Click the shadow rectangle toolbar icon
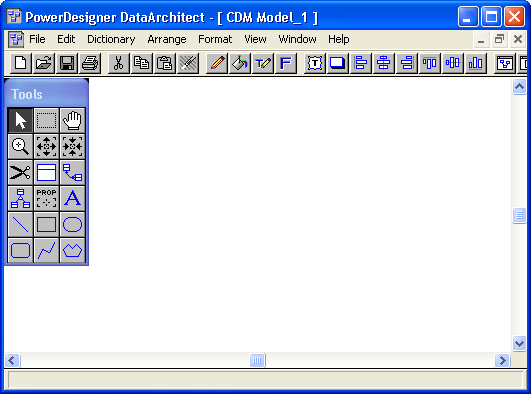This screenshot has height=394, width=531. pos(338,63)
